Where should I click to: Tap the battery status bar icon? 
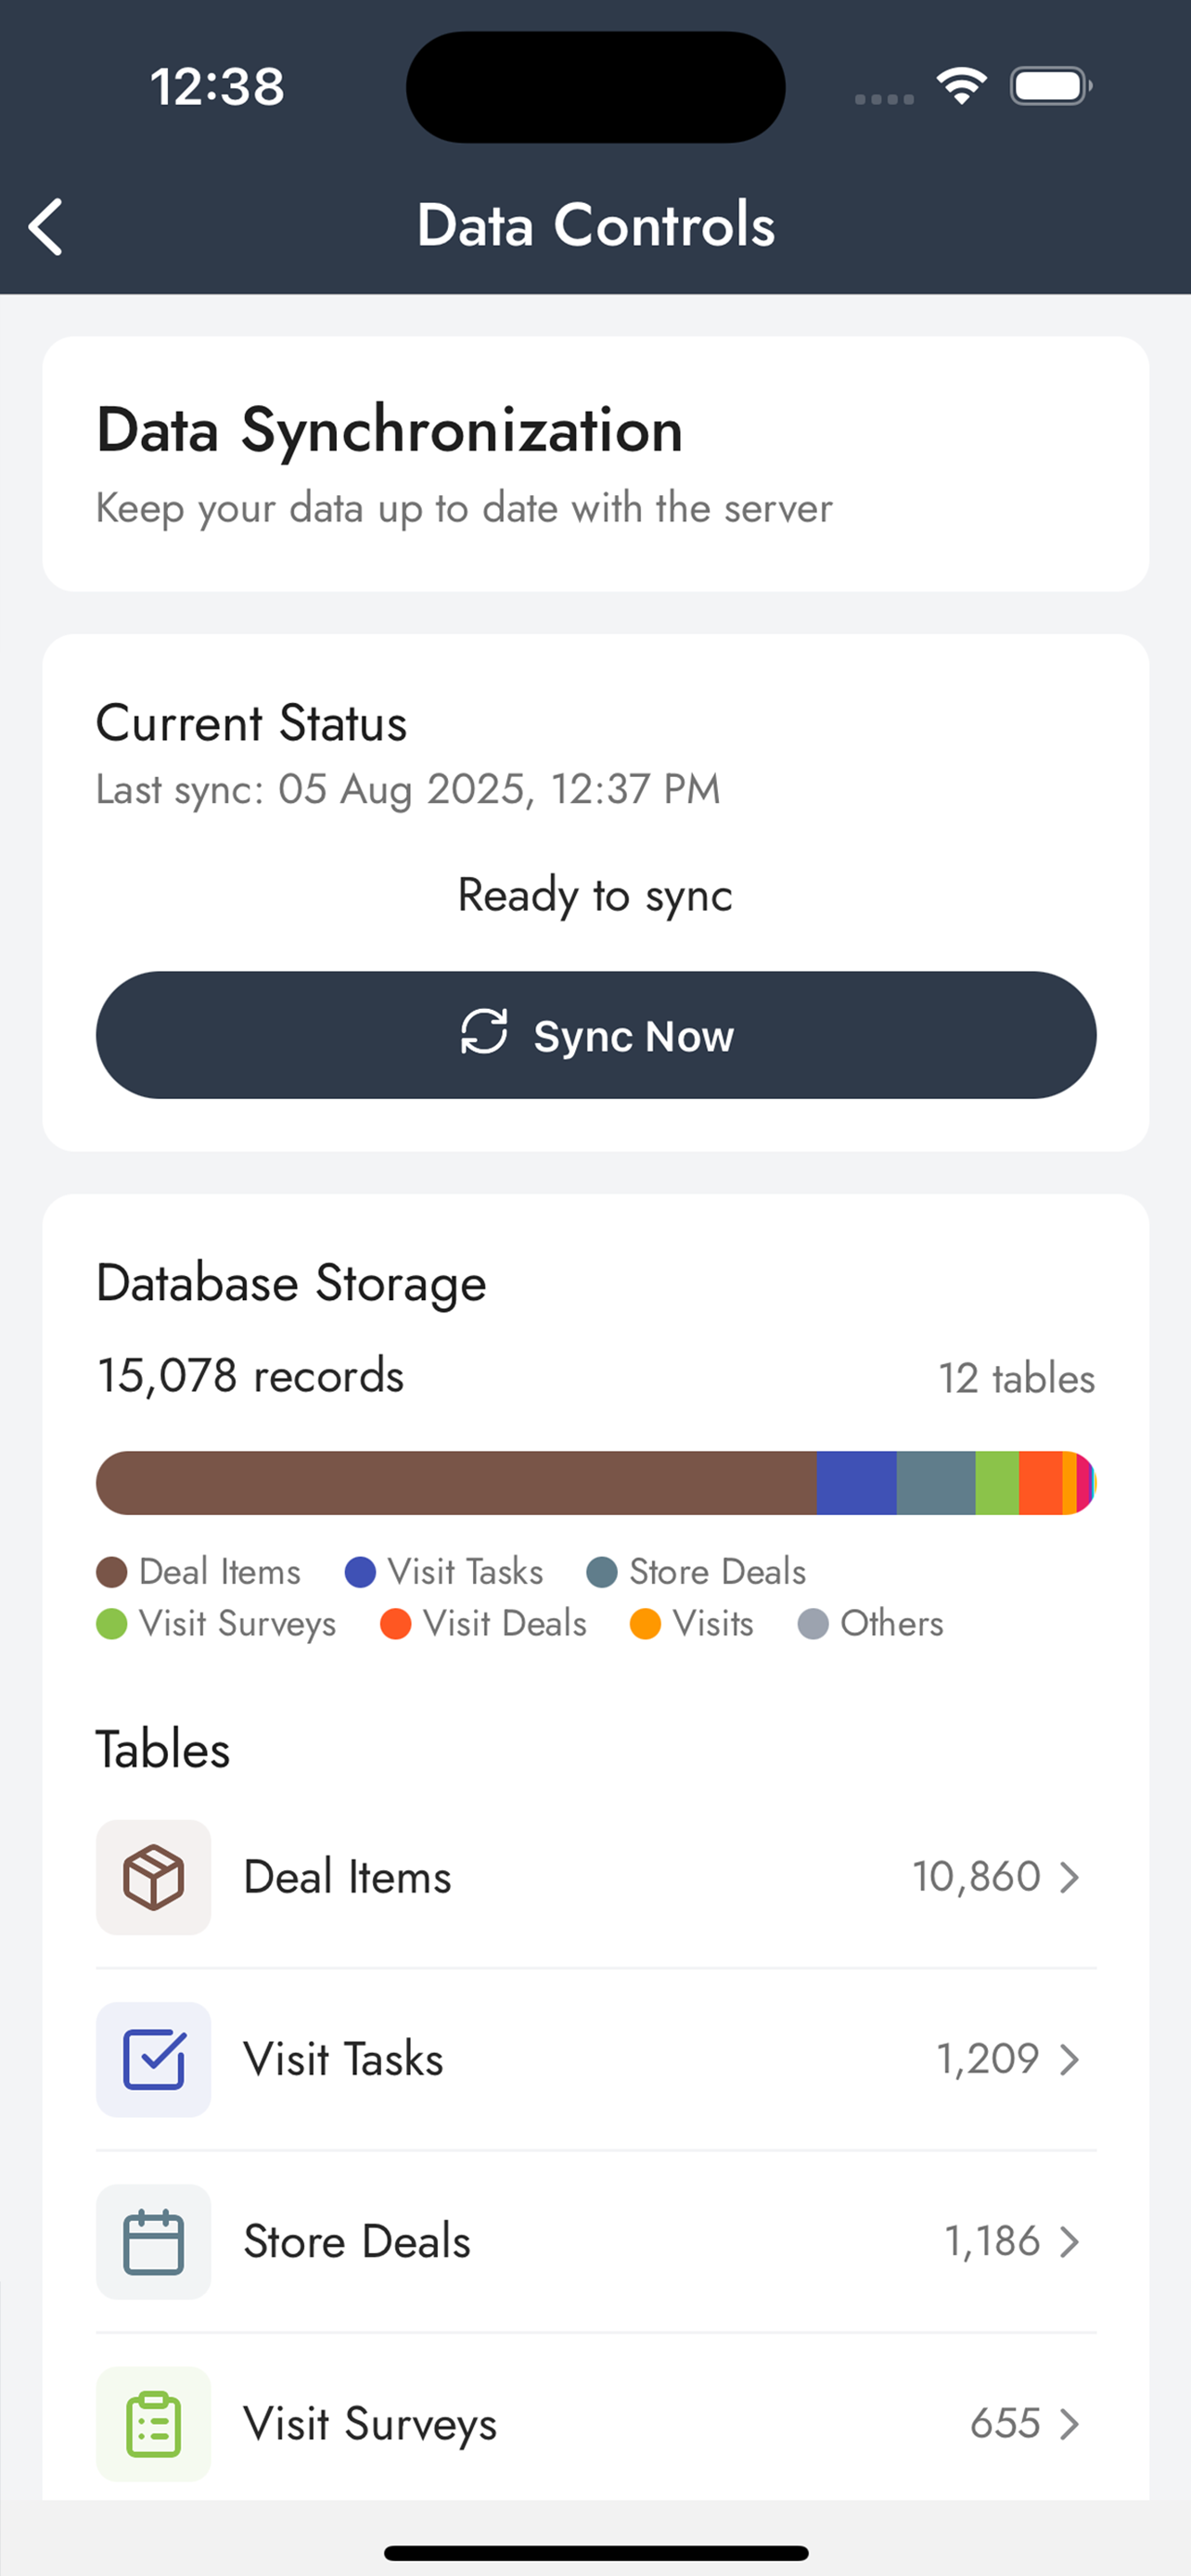click(x=1051, y=86)
